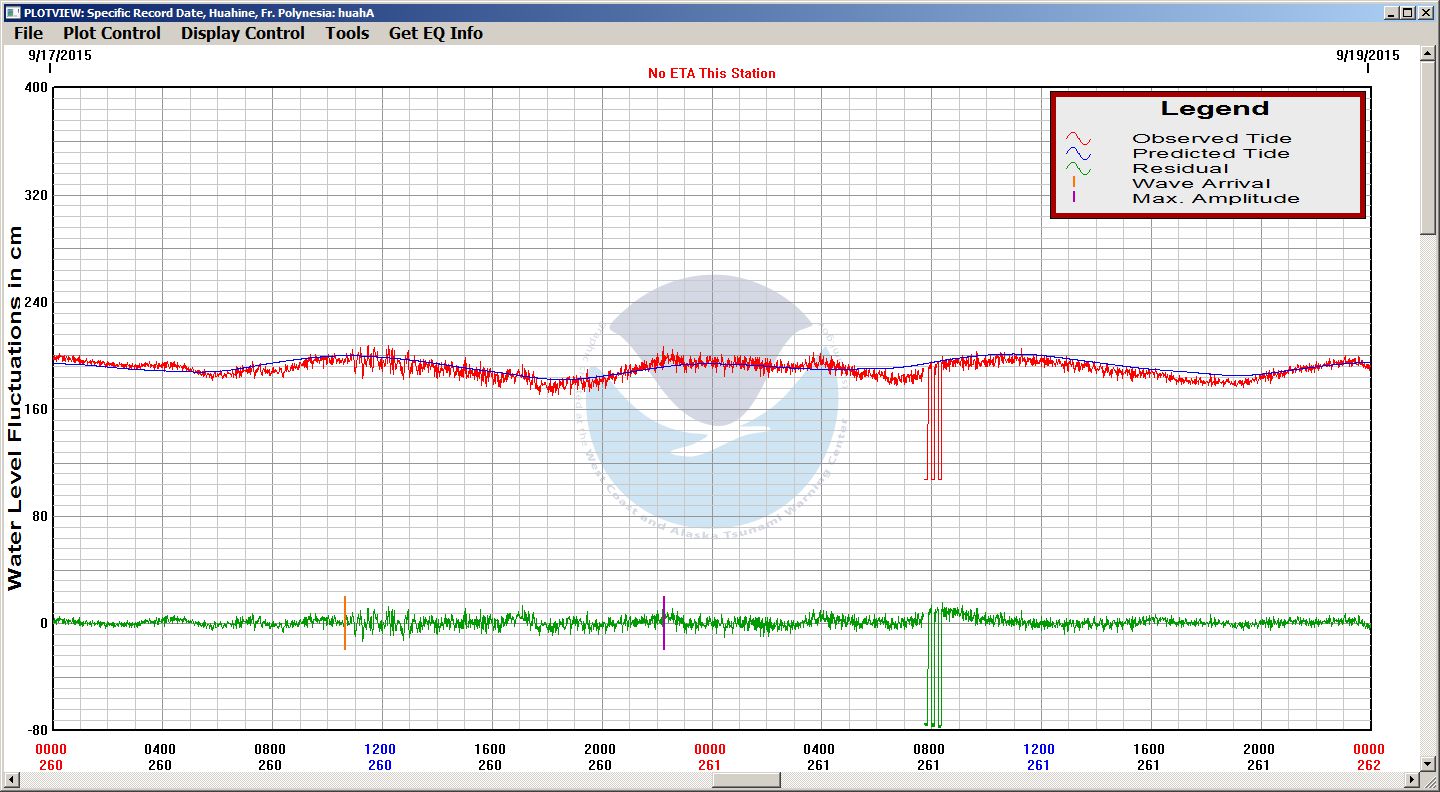Open the Tools menu
Viewport: 1440px width, 792px height.
click(347, 33)
